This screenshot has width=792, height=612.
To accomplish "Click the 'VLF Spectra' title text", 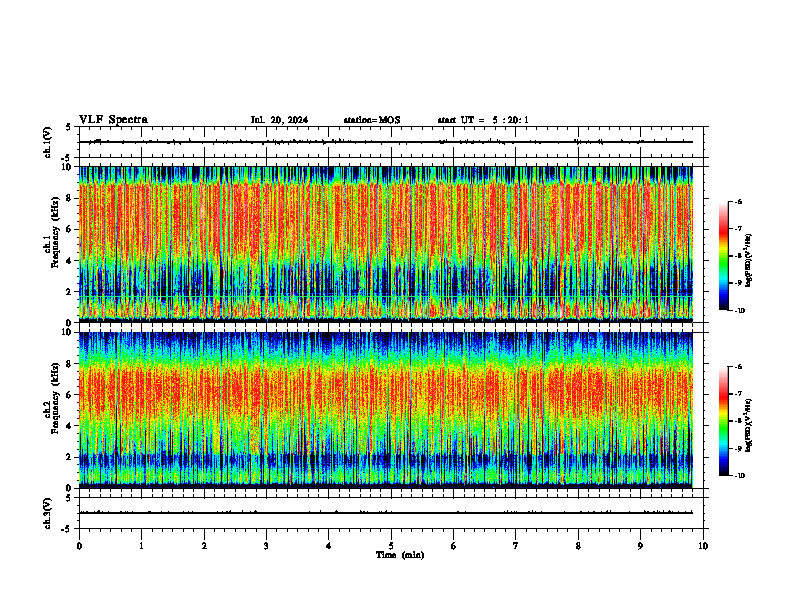I will click(113, 120).
